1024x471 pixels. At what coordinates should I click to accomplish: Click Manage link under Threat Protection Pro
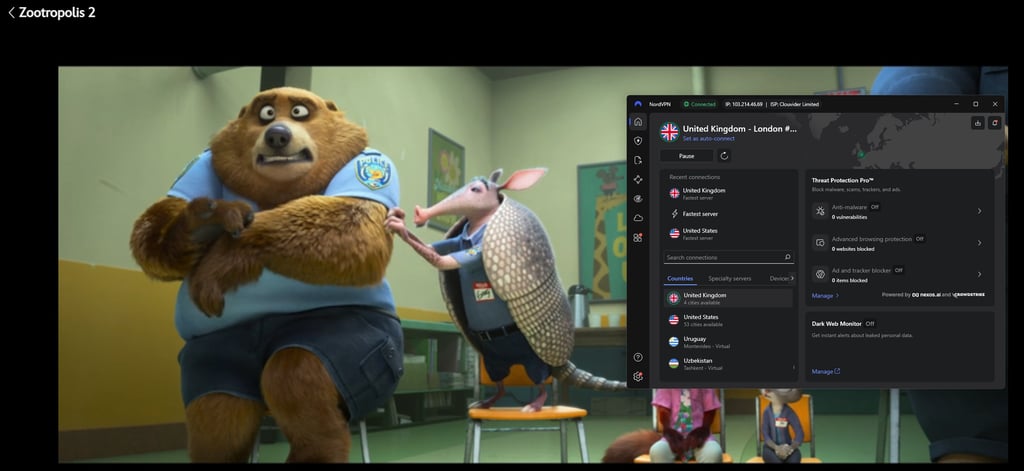[x=825, y=296]
